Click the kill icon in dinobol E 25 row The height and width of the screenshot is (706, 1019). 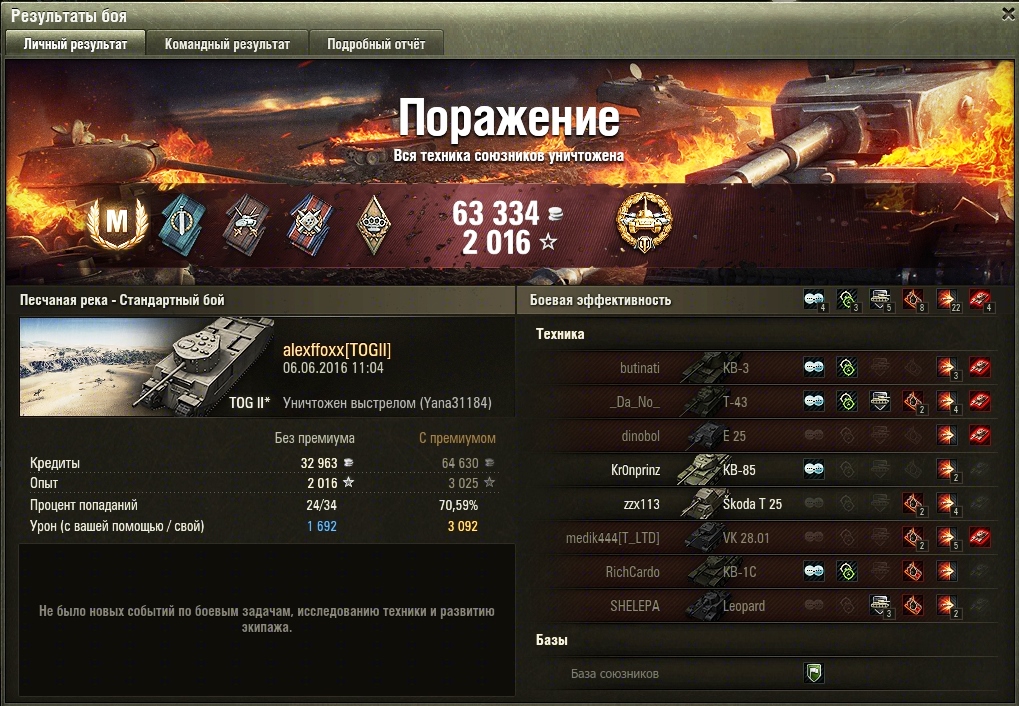tap(979, 435)
